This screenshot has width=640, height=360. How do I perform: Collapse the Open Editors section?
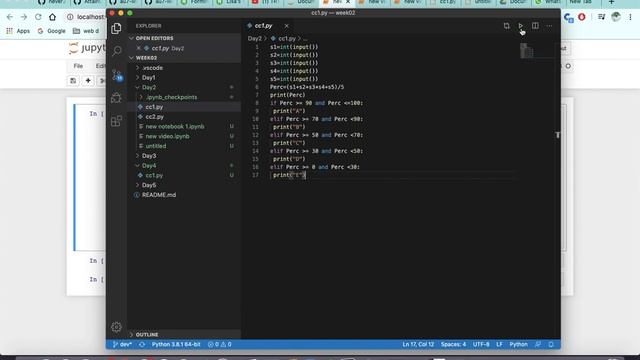pyautogui.click(x=184, y=38)
